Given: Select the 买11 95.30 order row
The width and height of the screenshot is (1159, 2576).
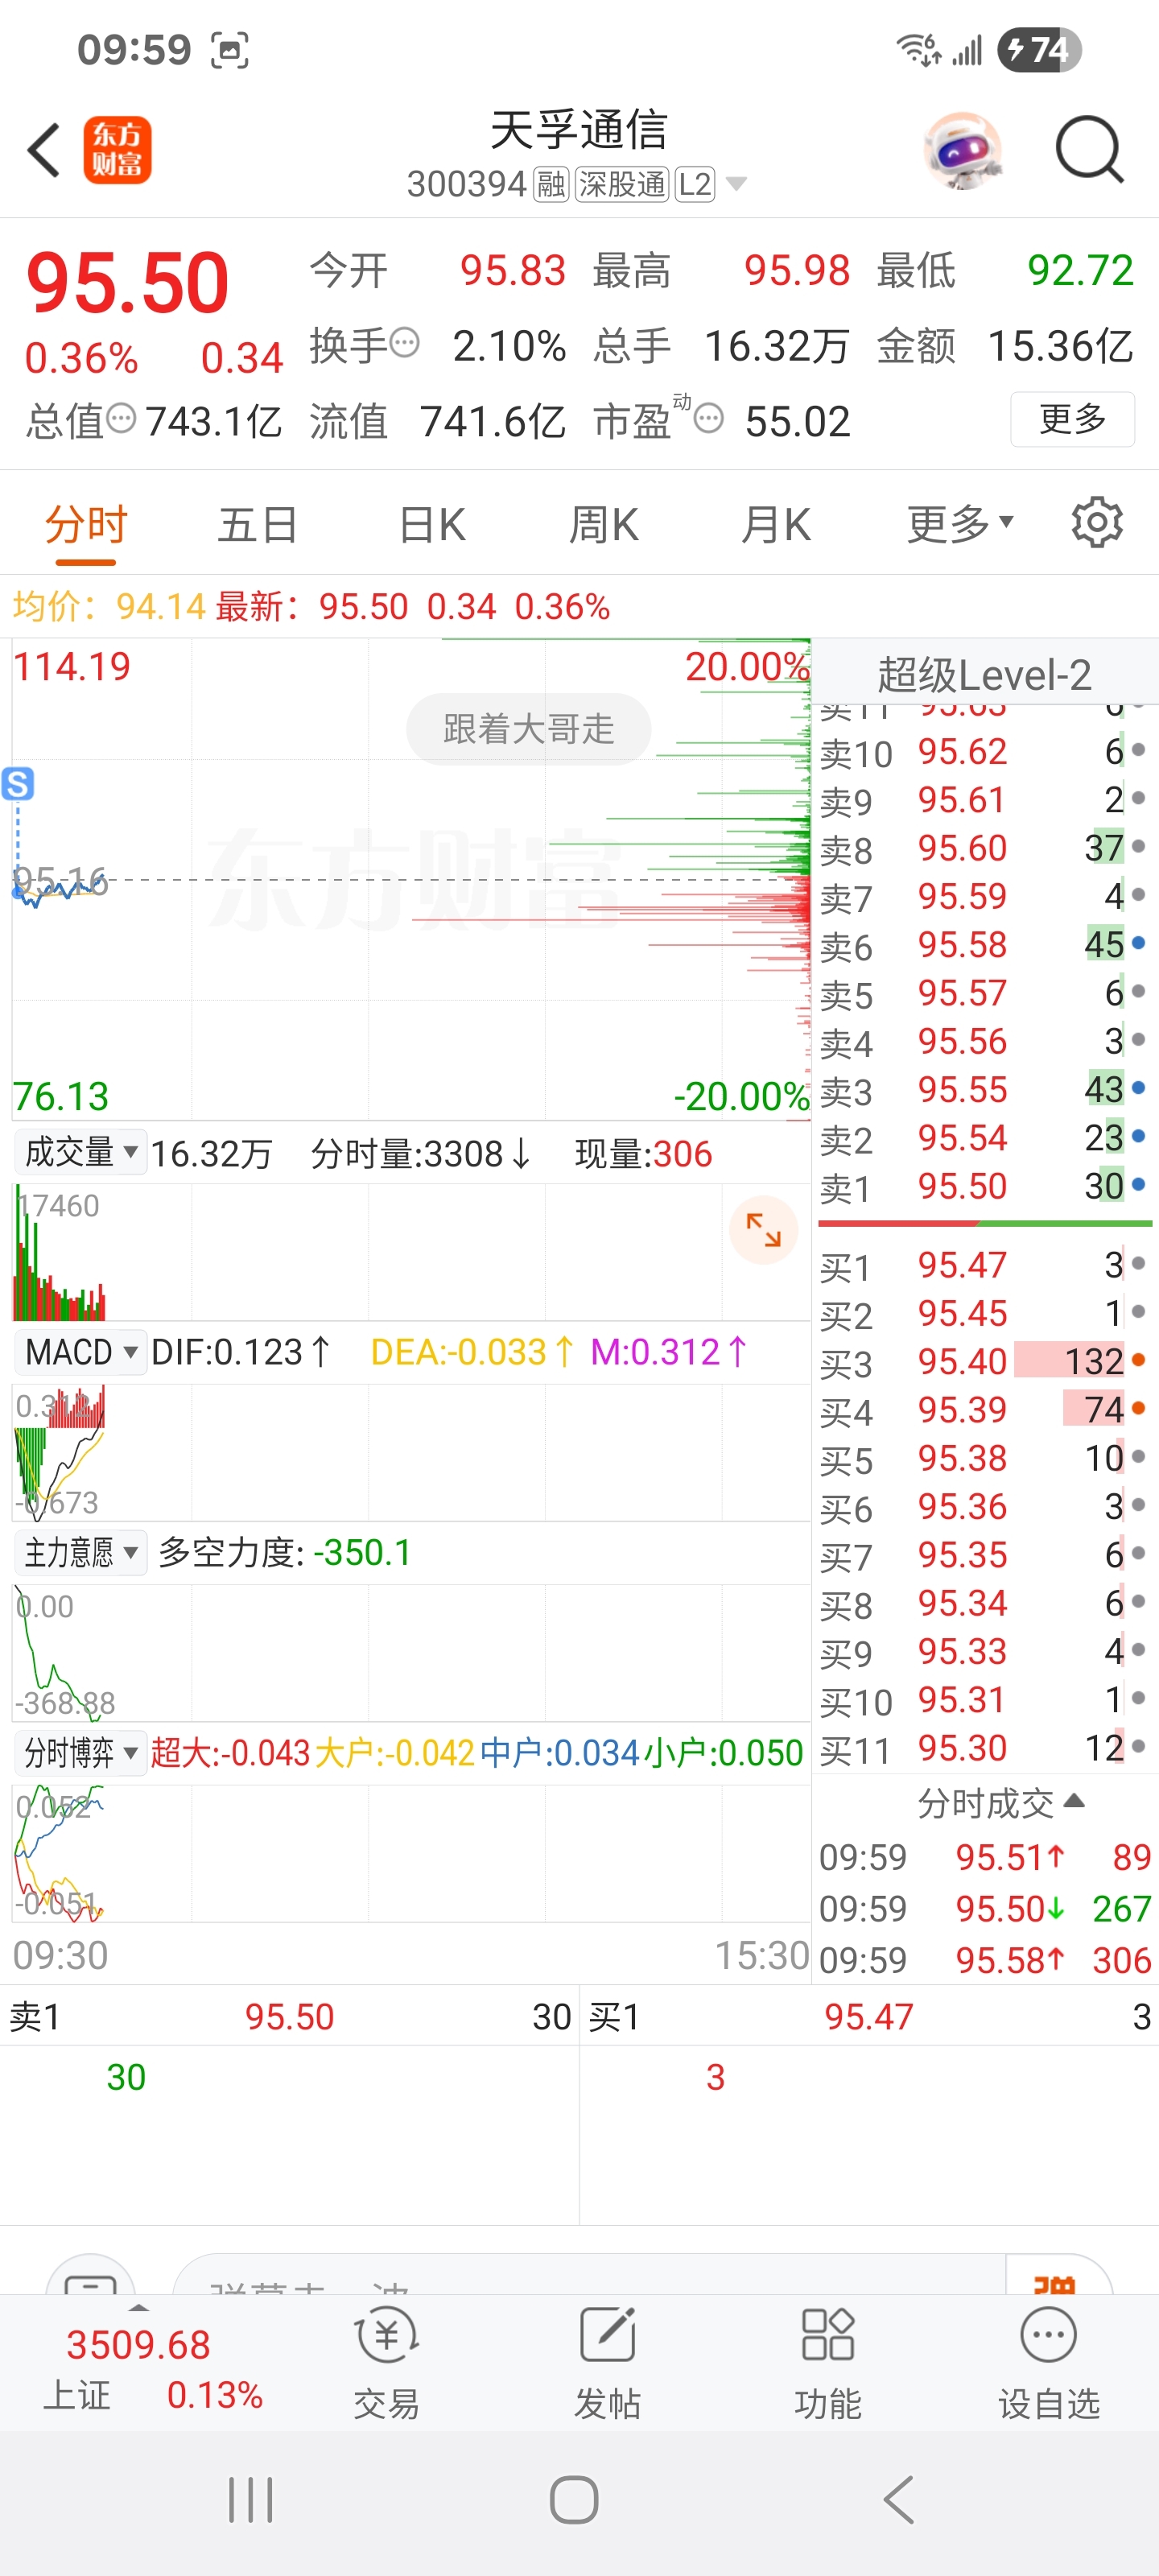Looking at the screenshot, I should coord(984,1748).
